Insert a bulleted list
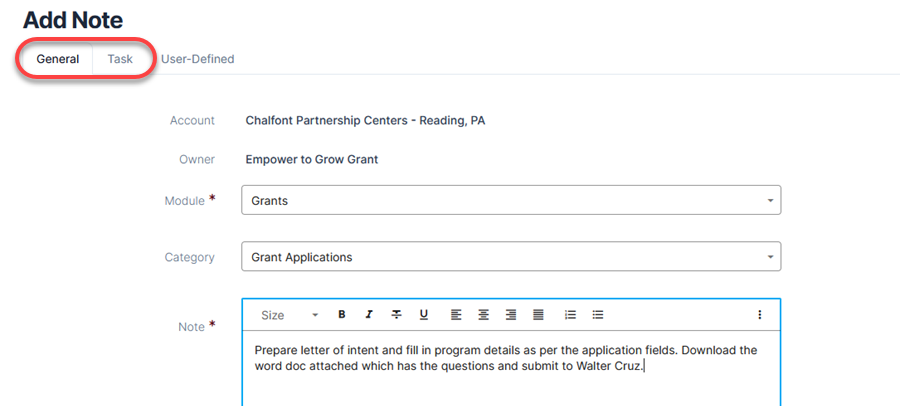This screenshot has height=406, width=900. click(x=598, y=315)
